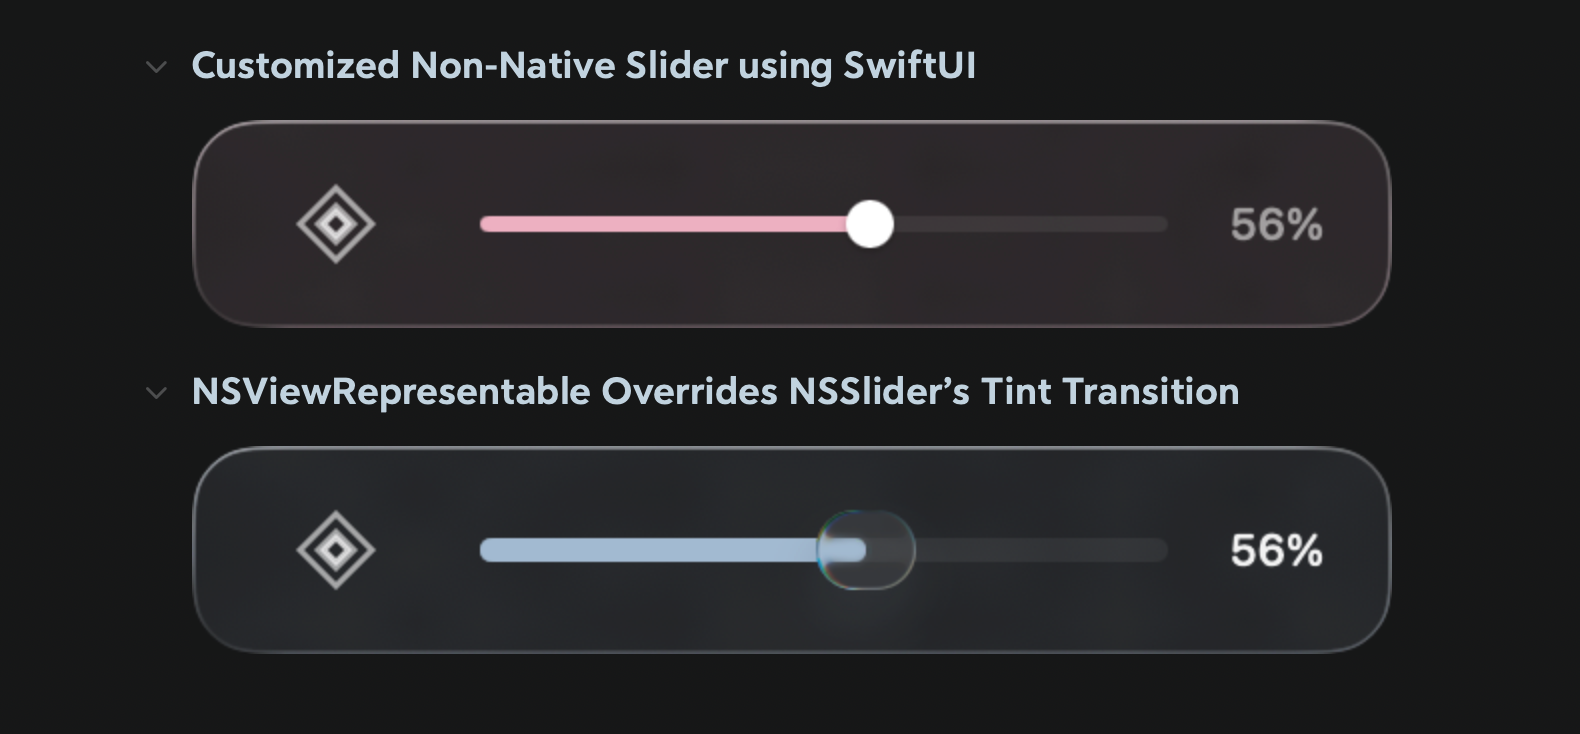This screenshot has width=1580, height=734.
Task: Click the blue filled portion of the bottom slider
Action: 650,550
